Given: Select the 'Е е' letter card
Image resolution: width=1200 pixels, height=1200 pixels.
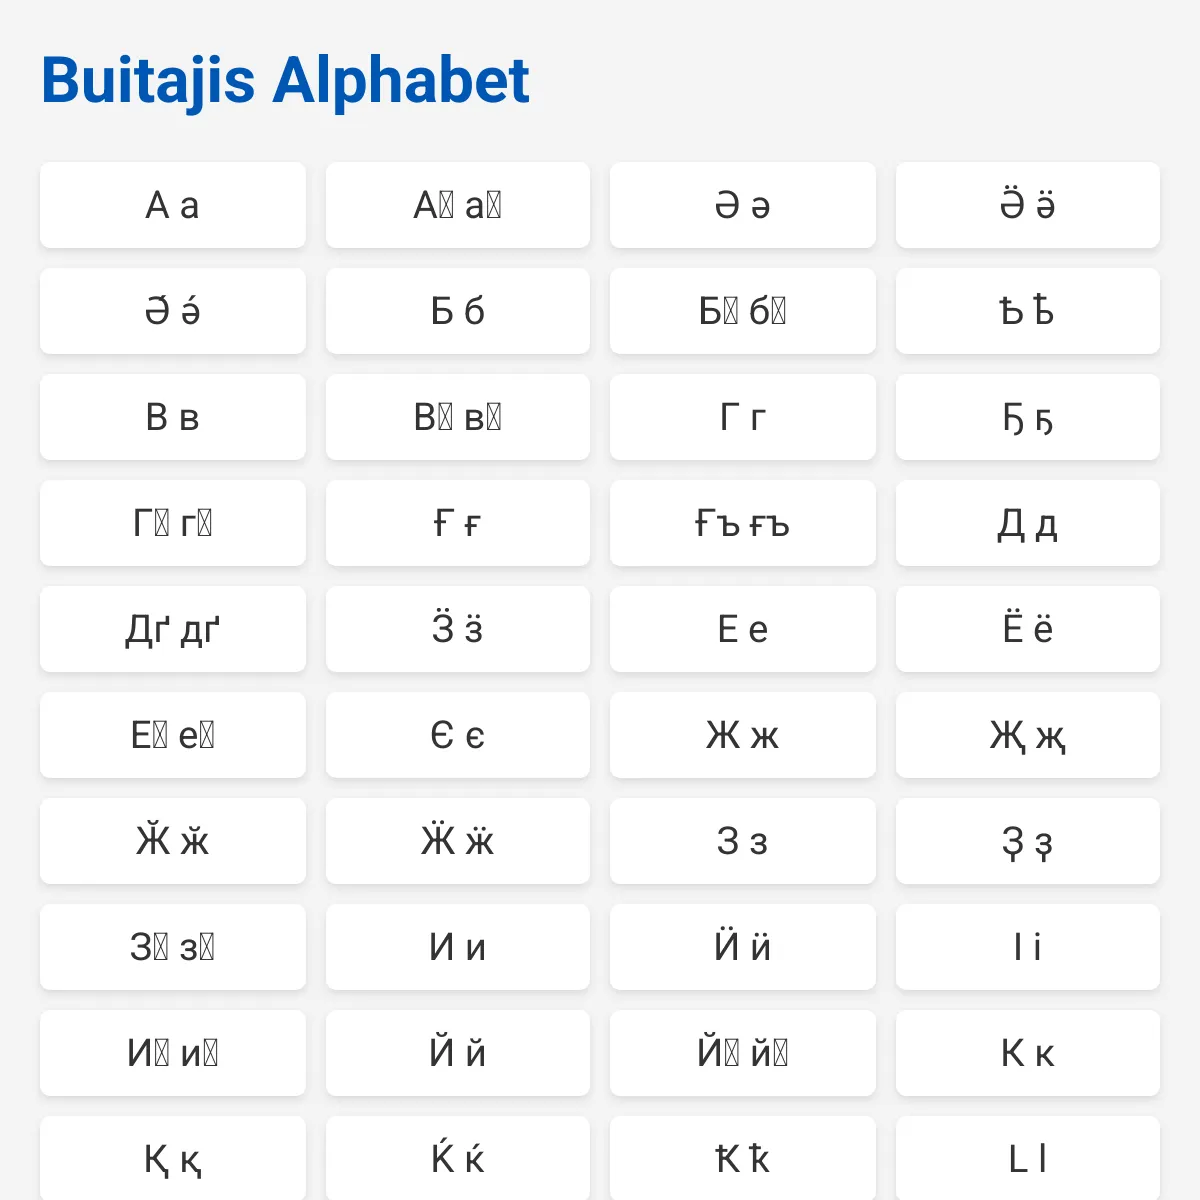Looking at the screenshot, I should [x=743, y=629].
